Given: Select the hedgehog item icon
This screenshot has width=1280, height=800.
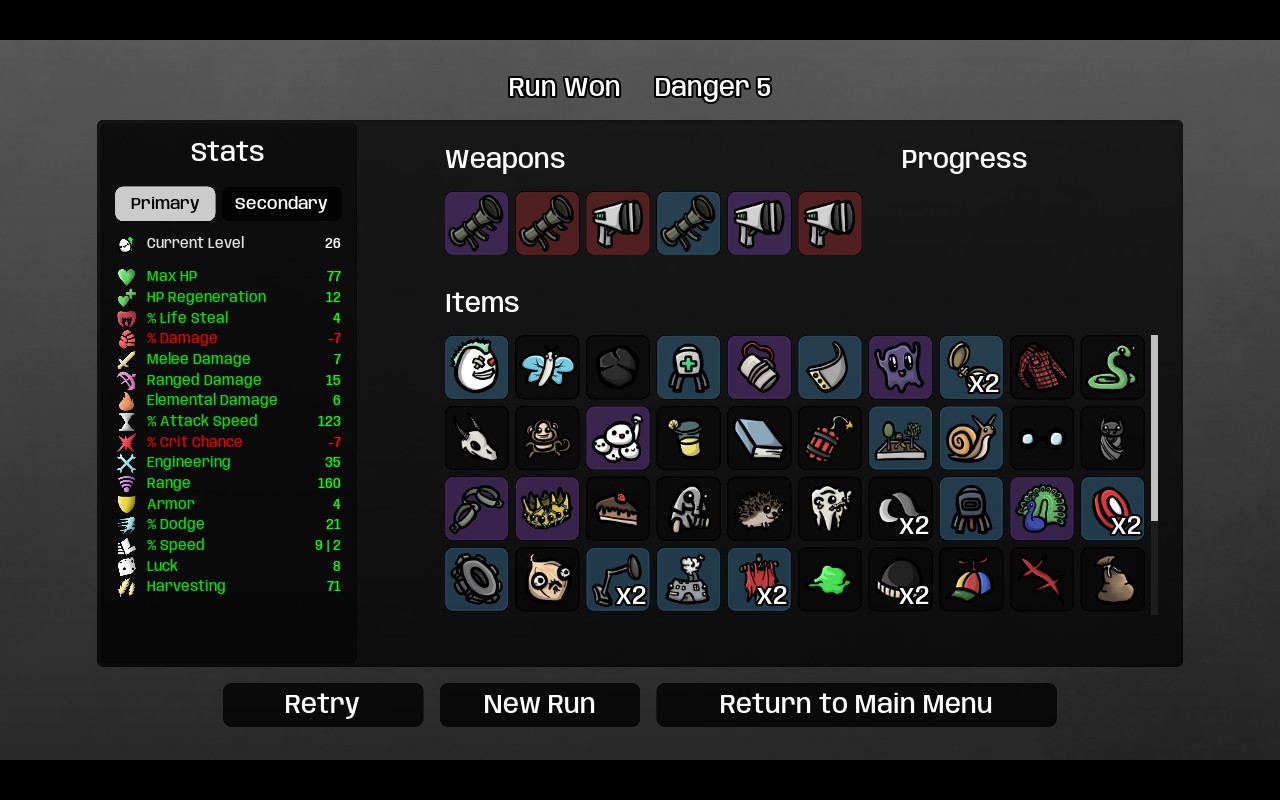Looking at the screenshot, I should 759,509.
